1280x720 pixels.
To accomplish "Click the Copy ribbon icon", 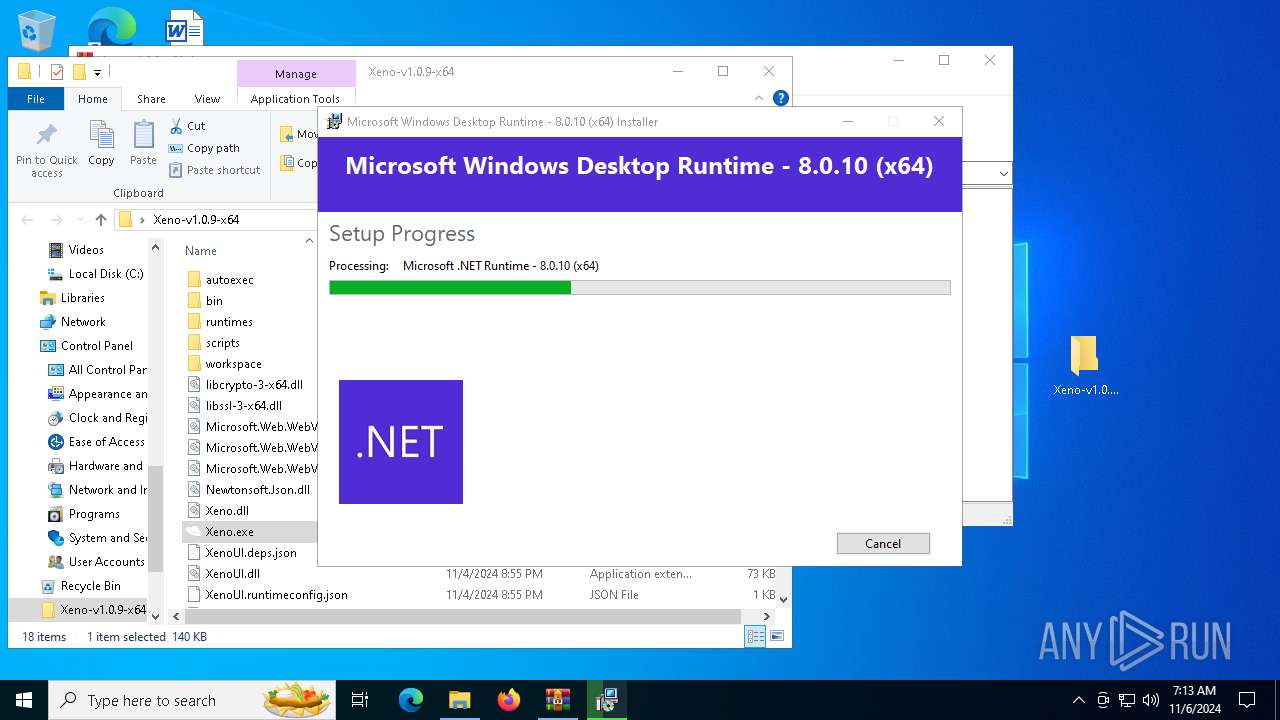I will 101,143.
